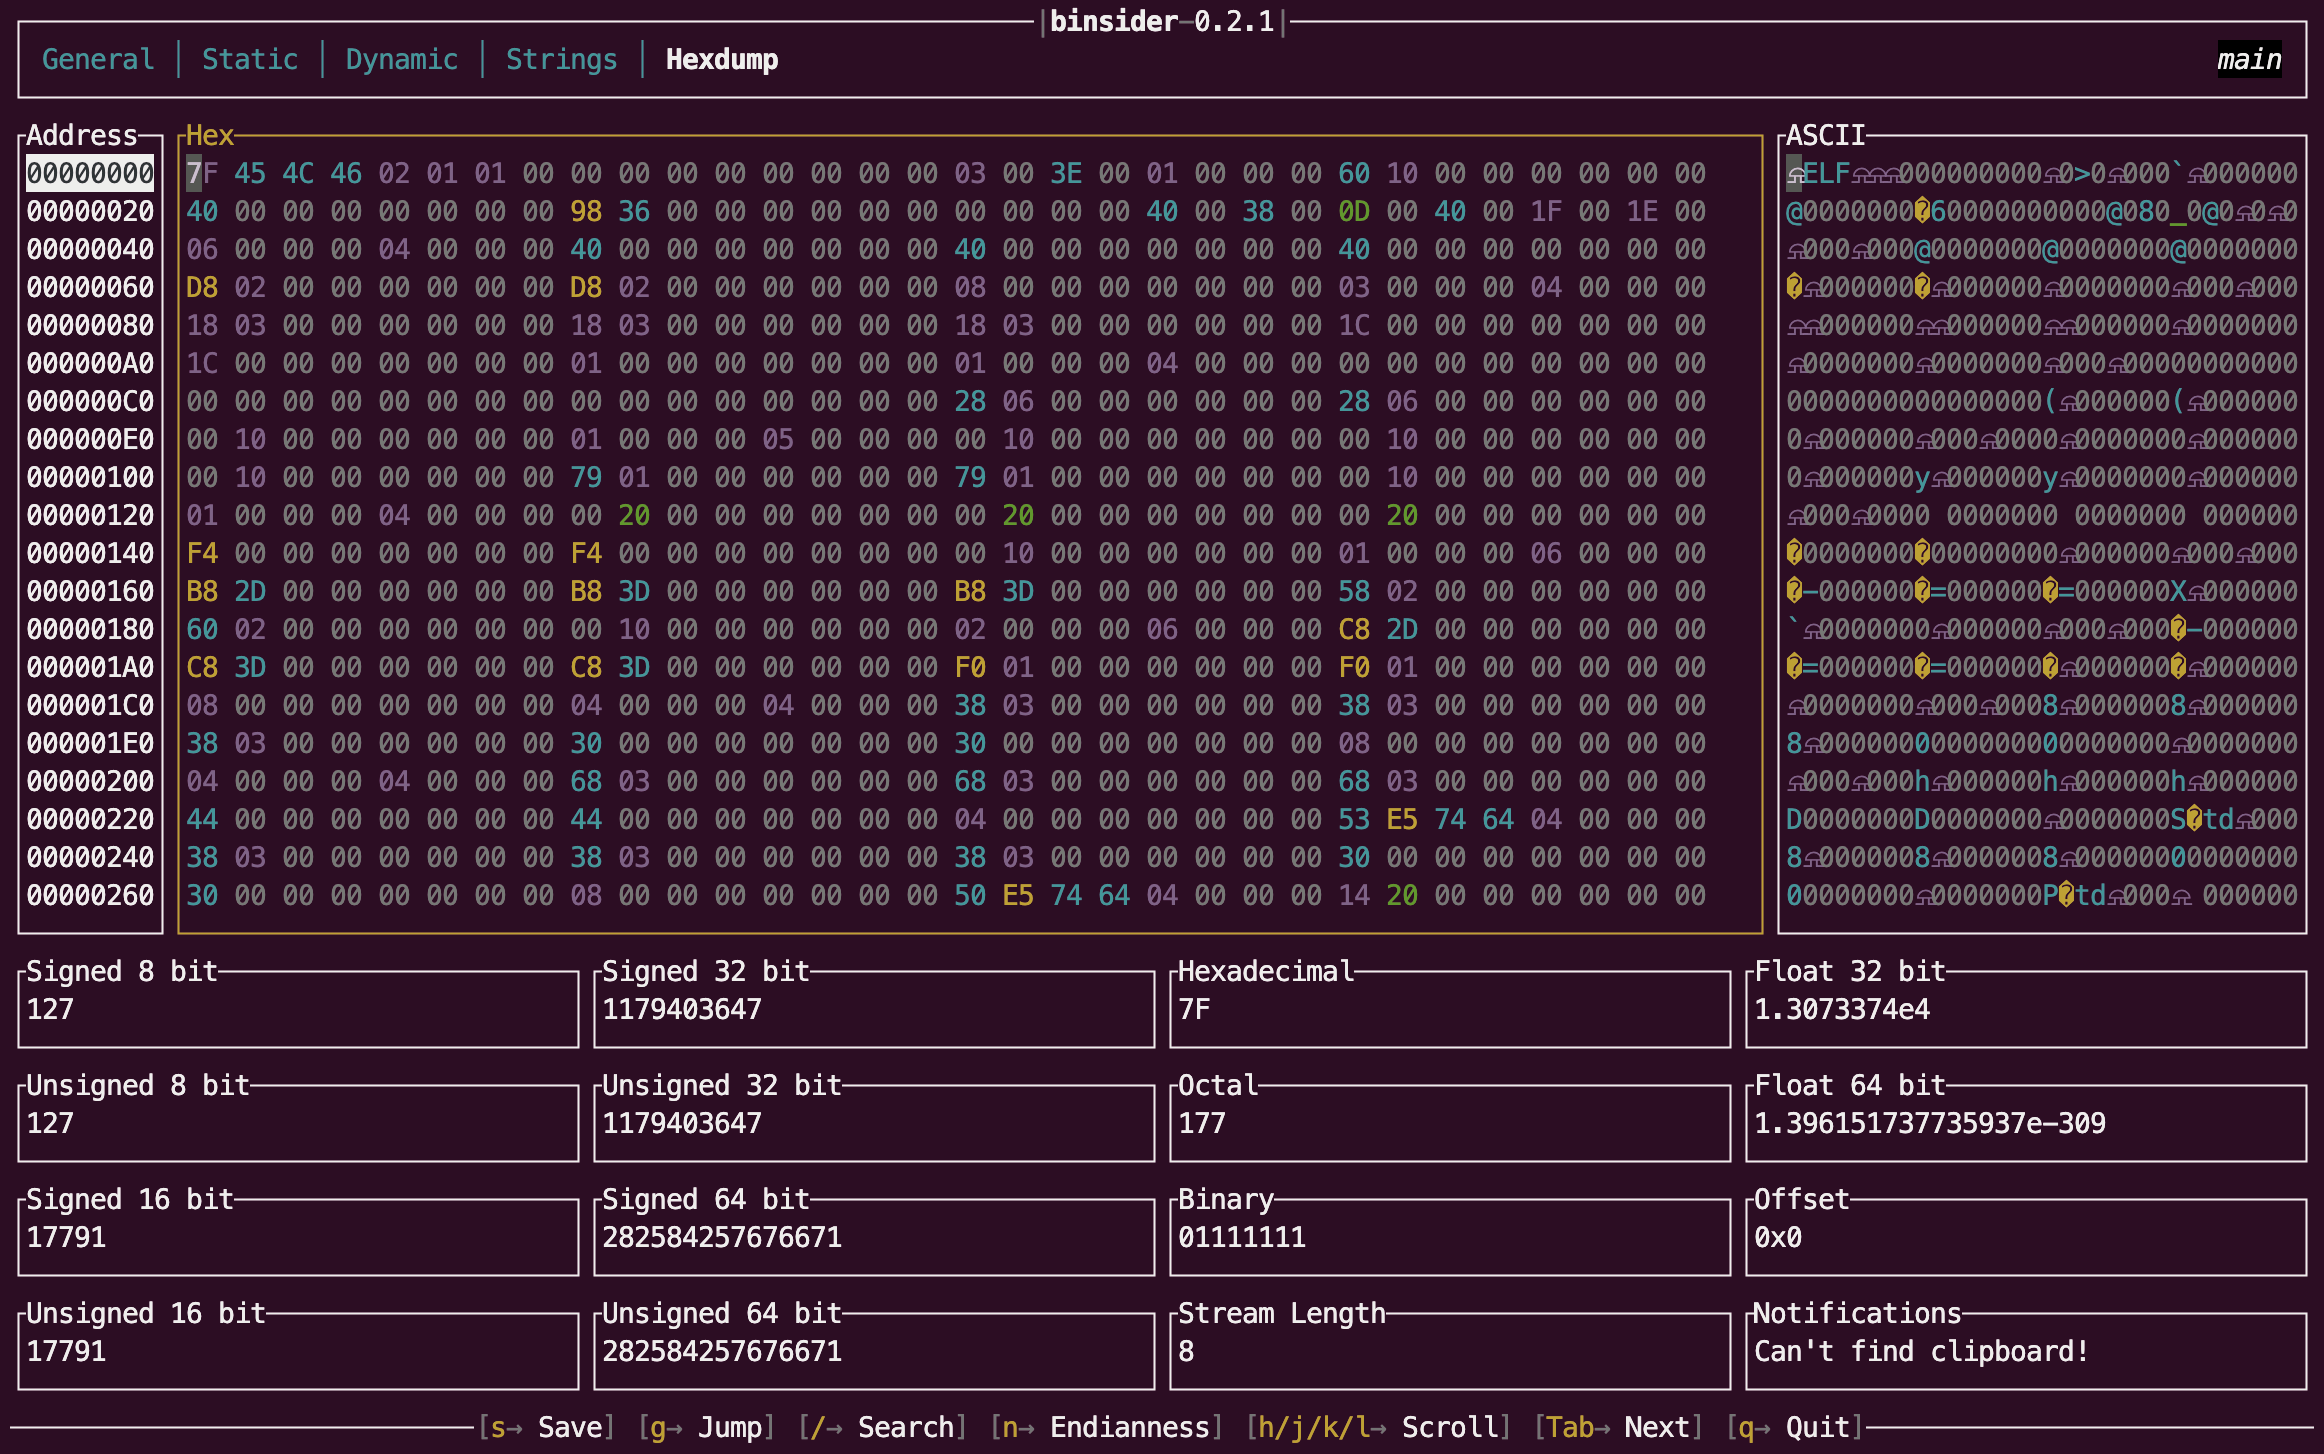Click the Binary value 01111111
This screenshot has width=2324, height=1454.
coord(1241,1237)
